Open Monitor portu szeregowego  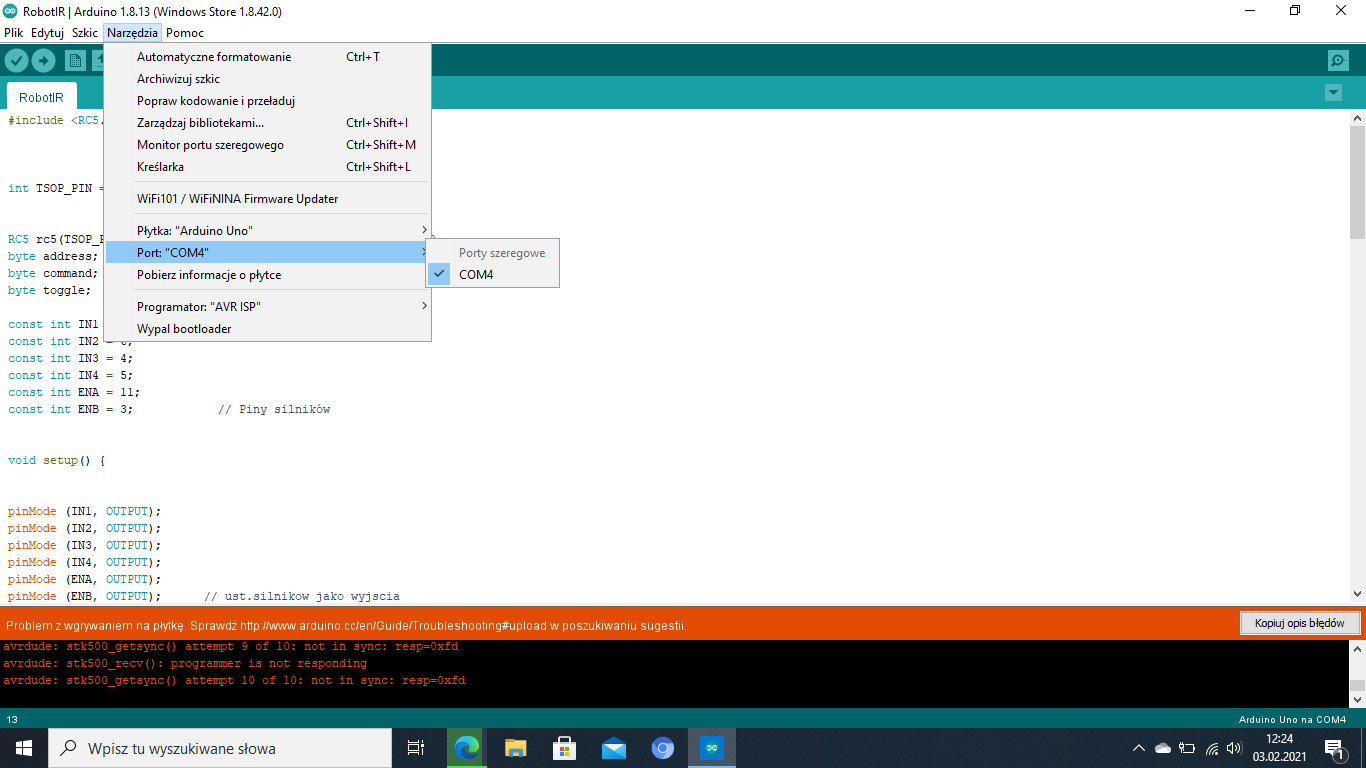(267, 145)
